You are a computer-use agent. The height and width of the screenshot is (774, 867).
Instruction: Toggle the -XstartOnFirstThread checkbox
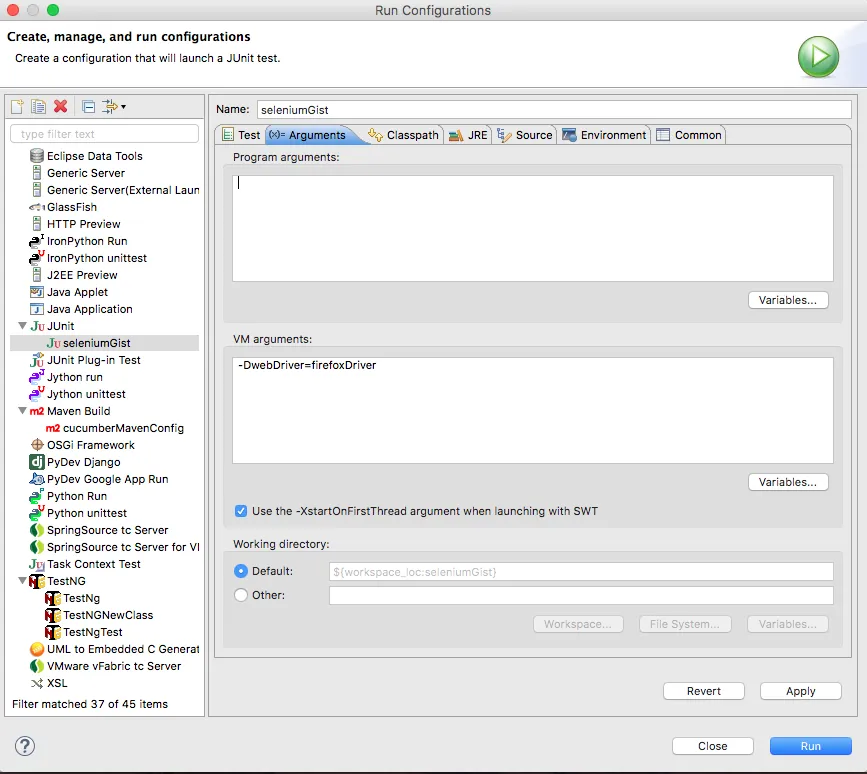coord(241,511)
